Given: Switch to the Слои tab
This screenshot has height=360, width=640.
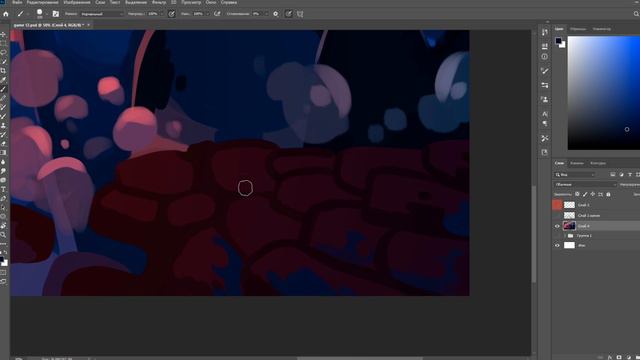Looking at the screenshot, I should click(559, 163).
